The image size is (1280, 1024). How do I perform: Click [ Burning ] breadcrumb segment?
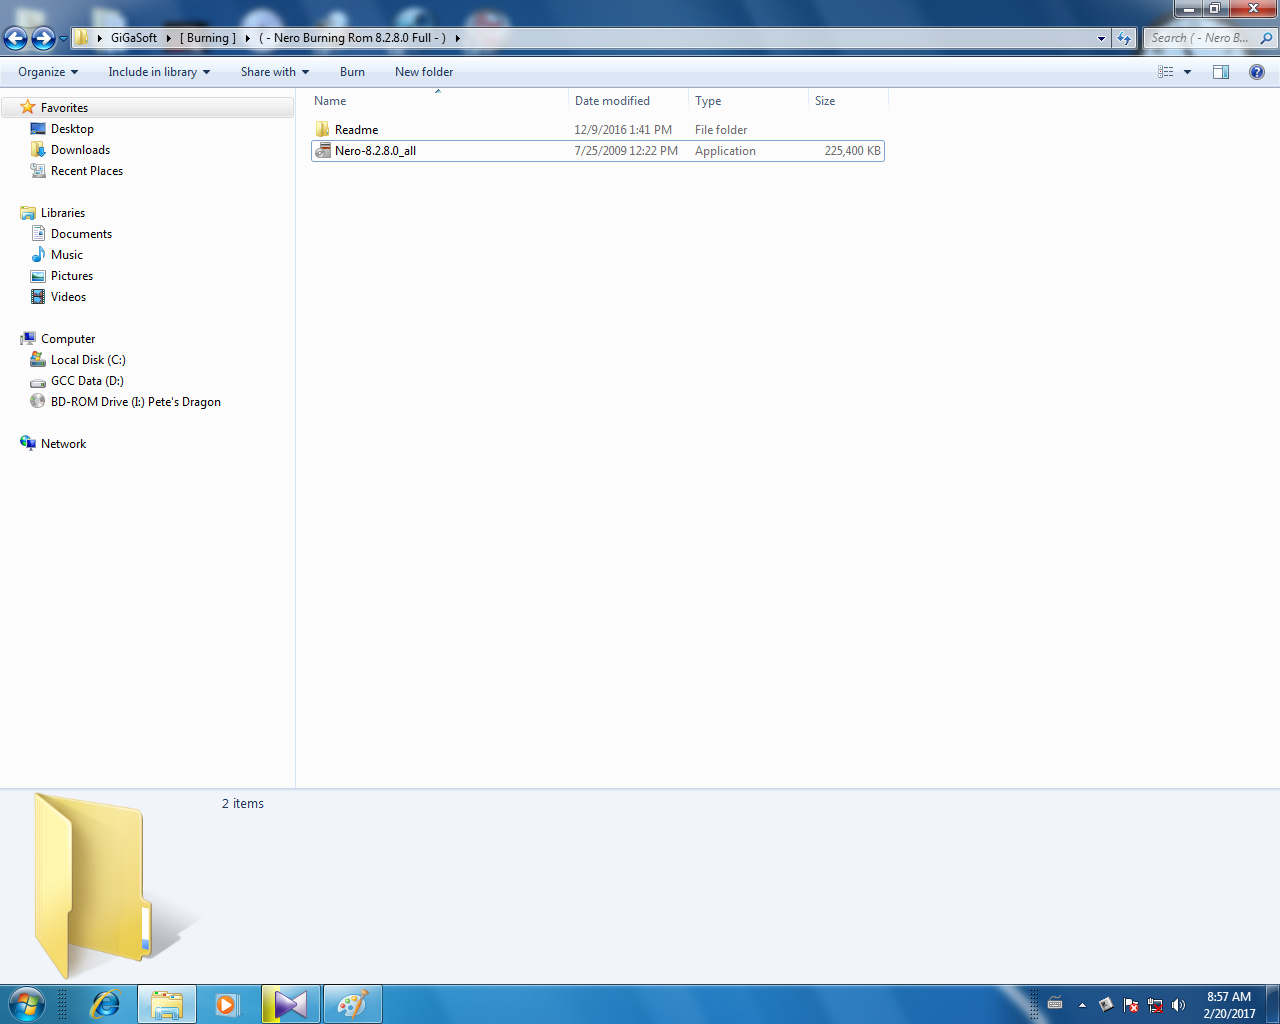point(208,38)
